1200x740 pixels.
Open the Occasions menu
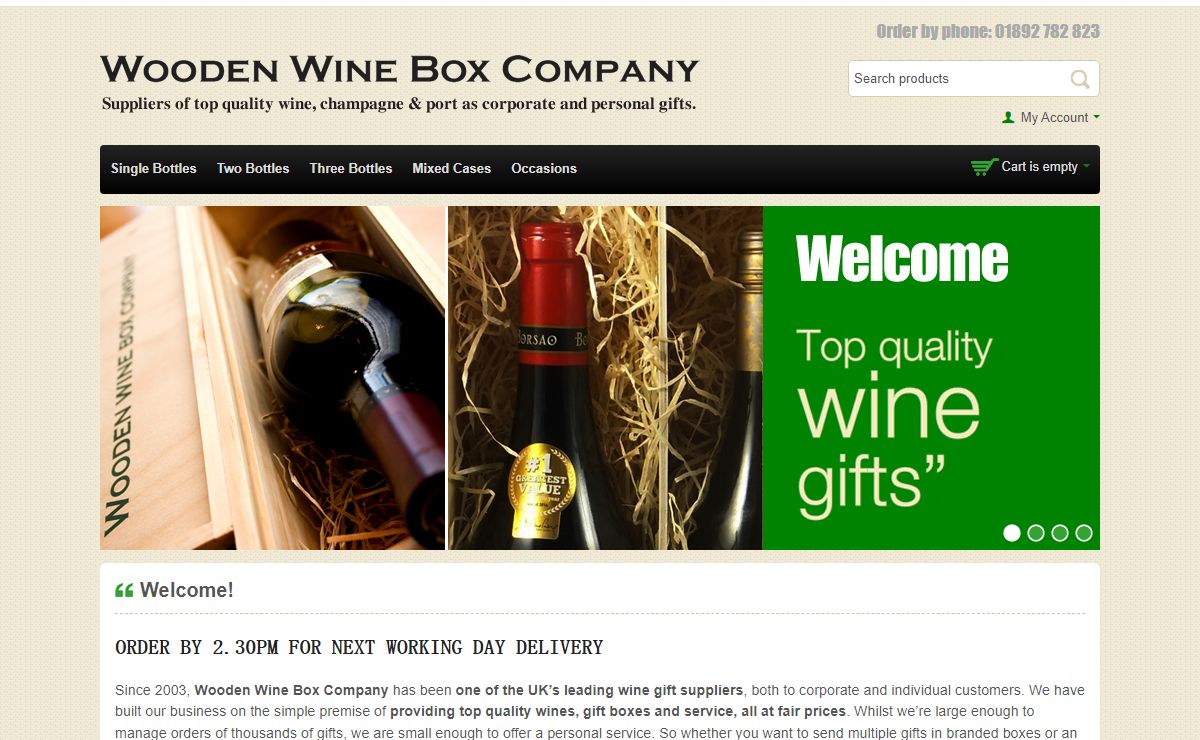pyautogui.click(x=544, y=168)
